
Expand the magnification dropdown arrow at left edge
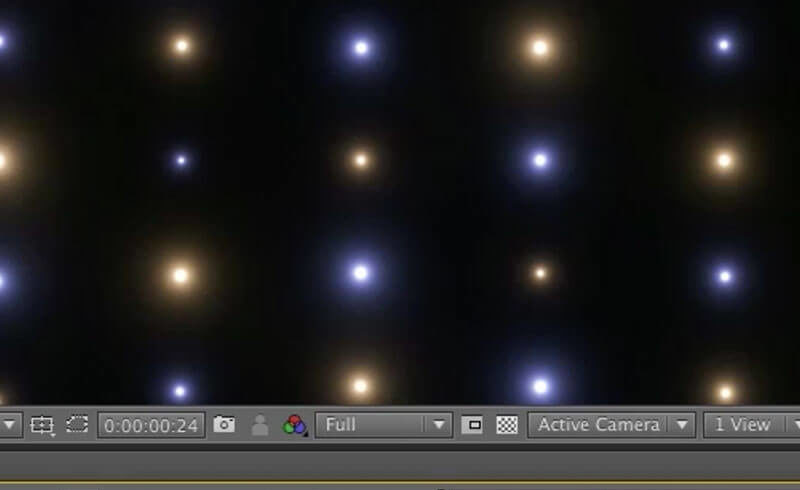(x=10, y=425)
